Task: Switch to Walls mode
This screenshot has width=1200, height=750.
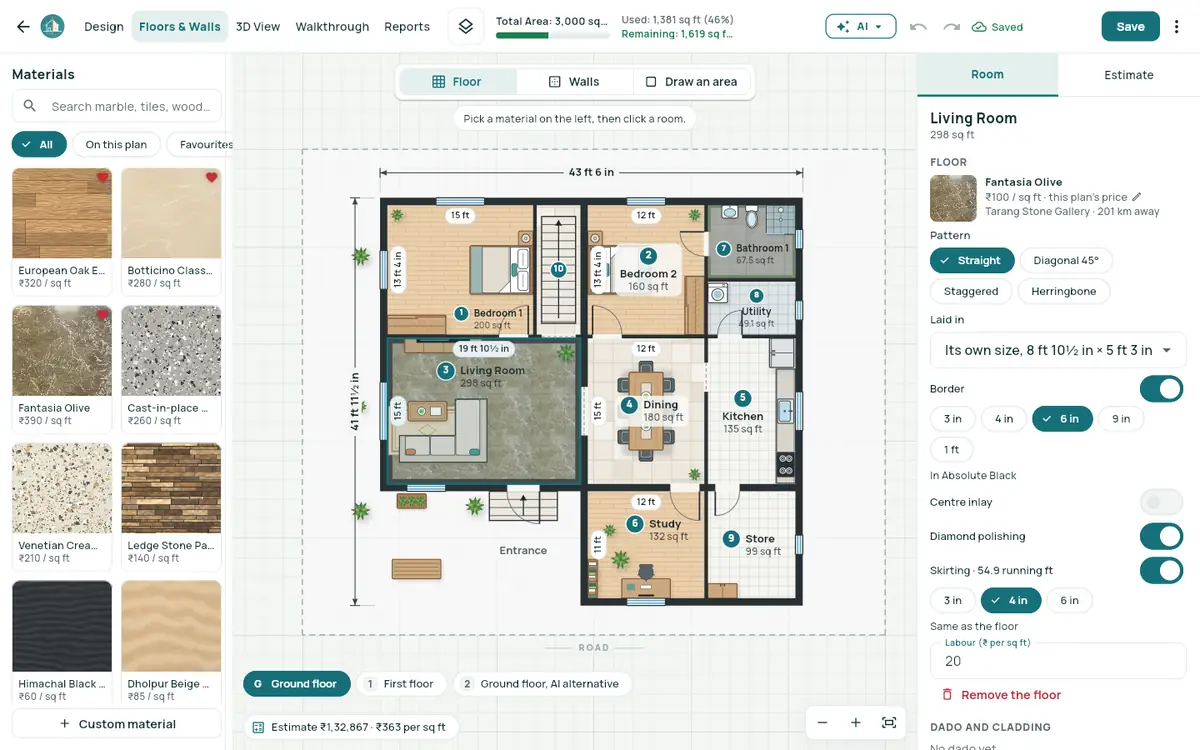Action: 574,82
